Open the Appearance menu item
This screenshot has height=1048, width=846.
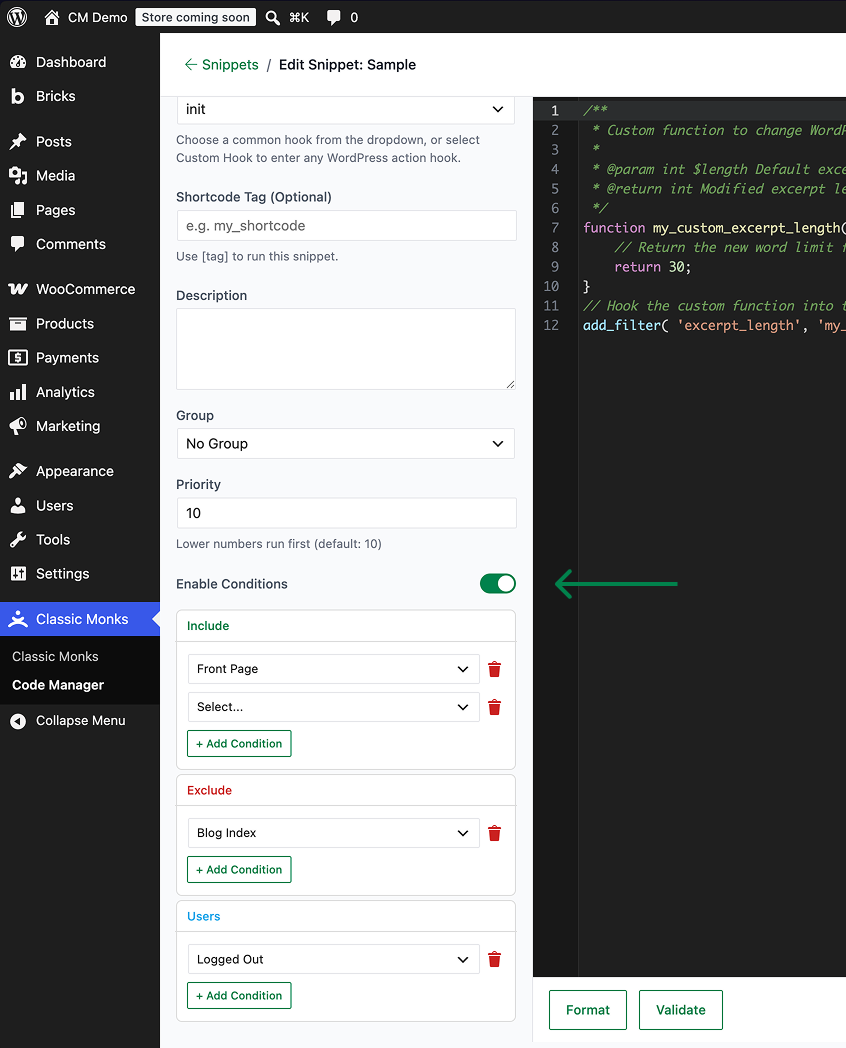(x=80, y=471)
